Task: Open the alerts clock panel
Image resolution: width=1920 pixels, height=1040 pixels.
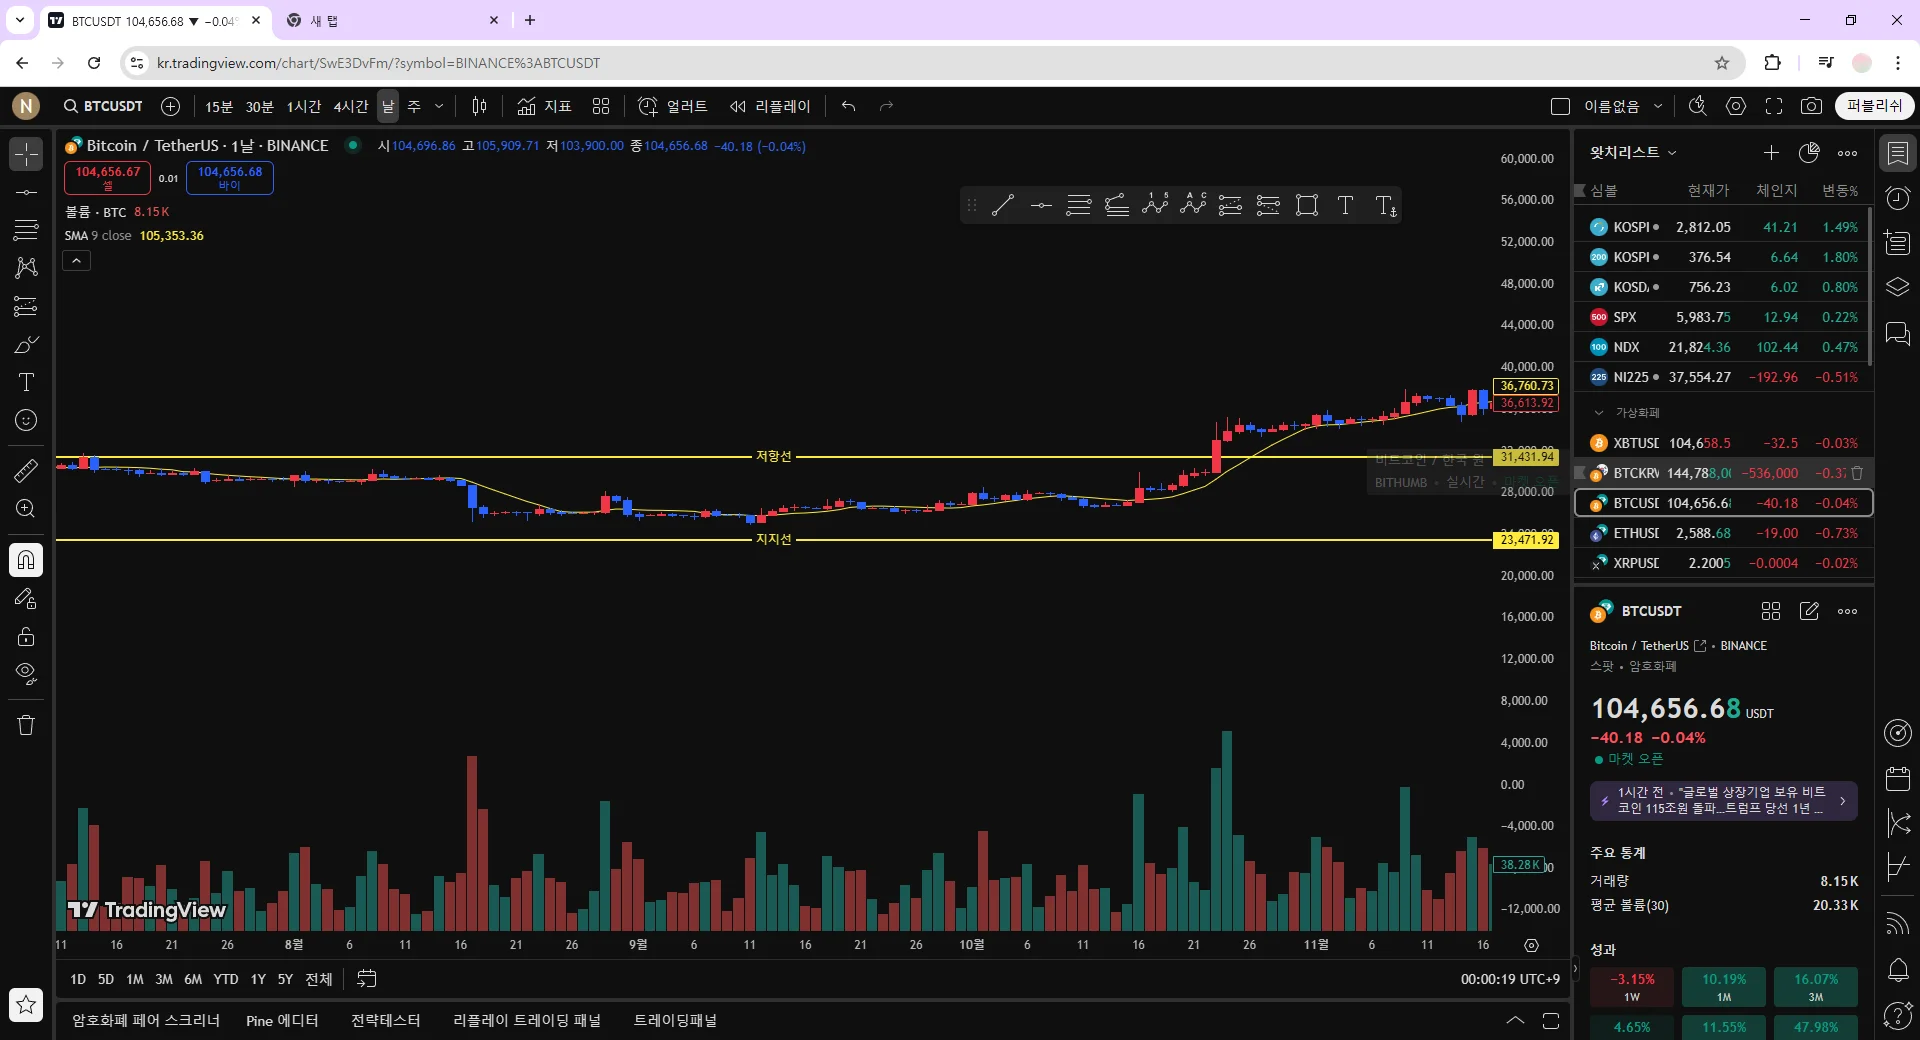Action: click(1897, 198)
